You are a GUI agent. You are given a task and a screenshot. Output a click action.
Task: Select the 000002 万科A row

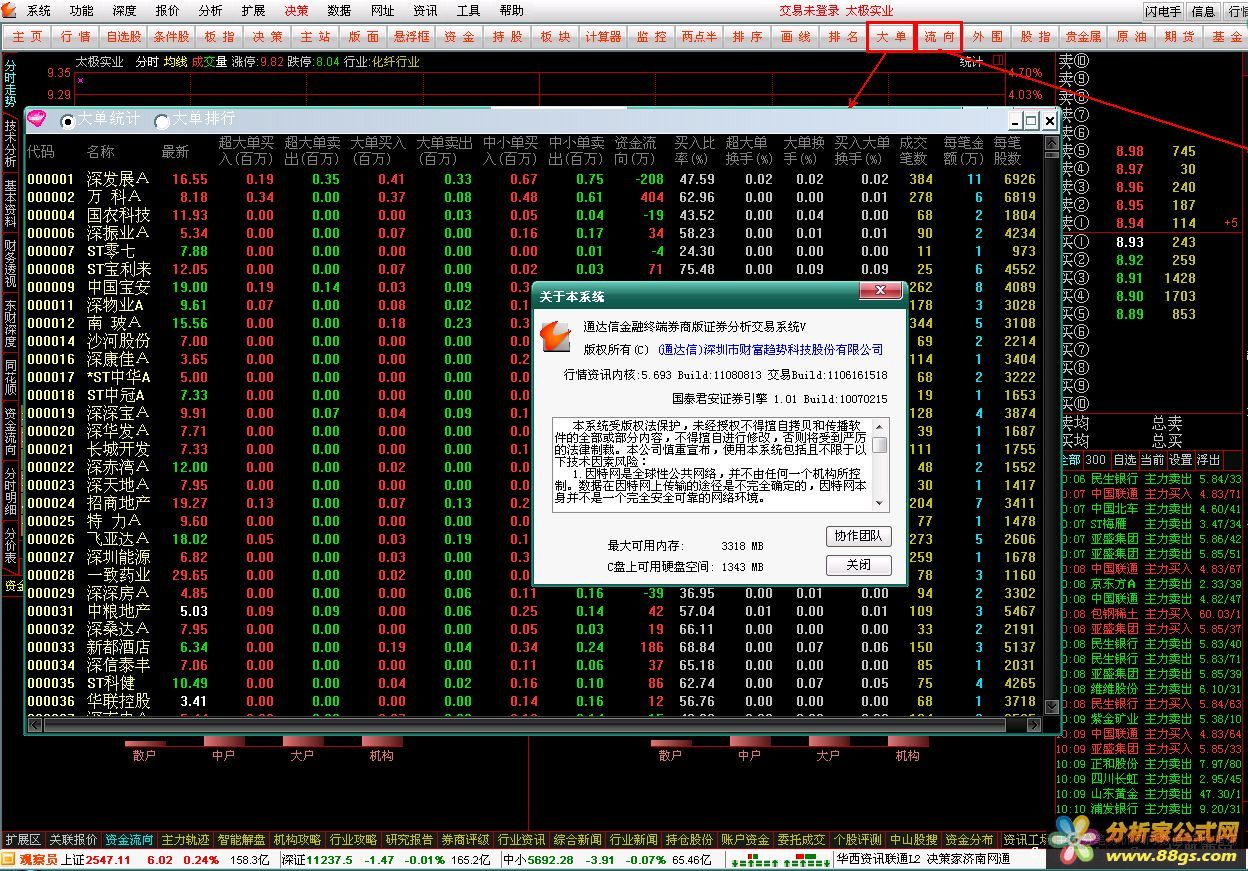click(x=533, y=197)
